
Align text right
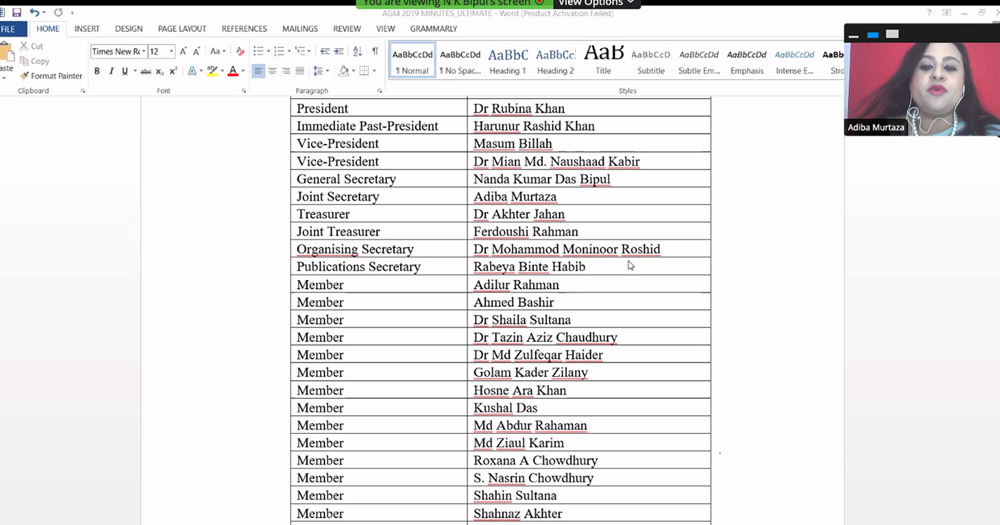click(x=286, y=71)
